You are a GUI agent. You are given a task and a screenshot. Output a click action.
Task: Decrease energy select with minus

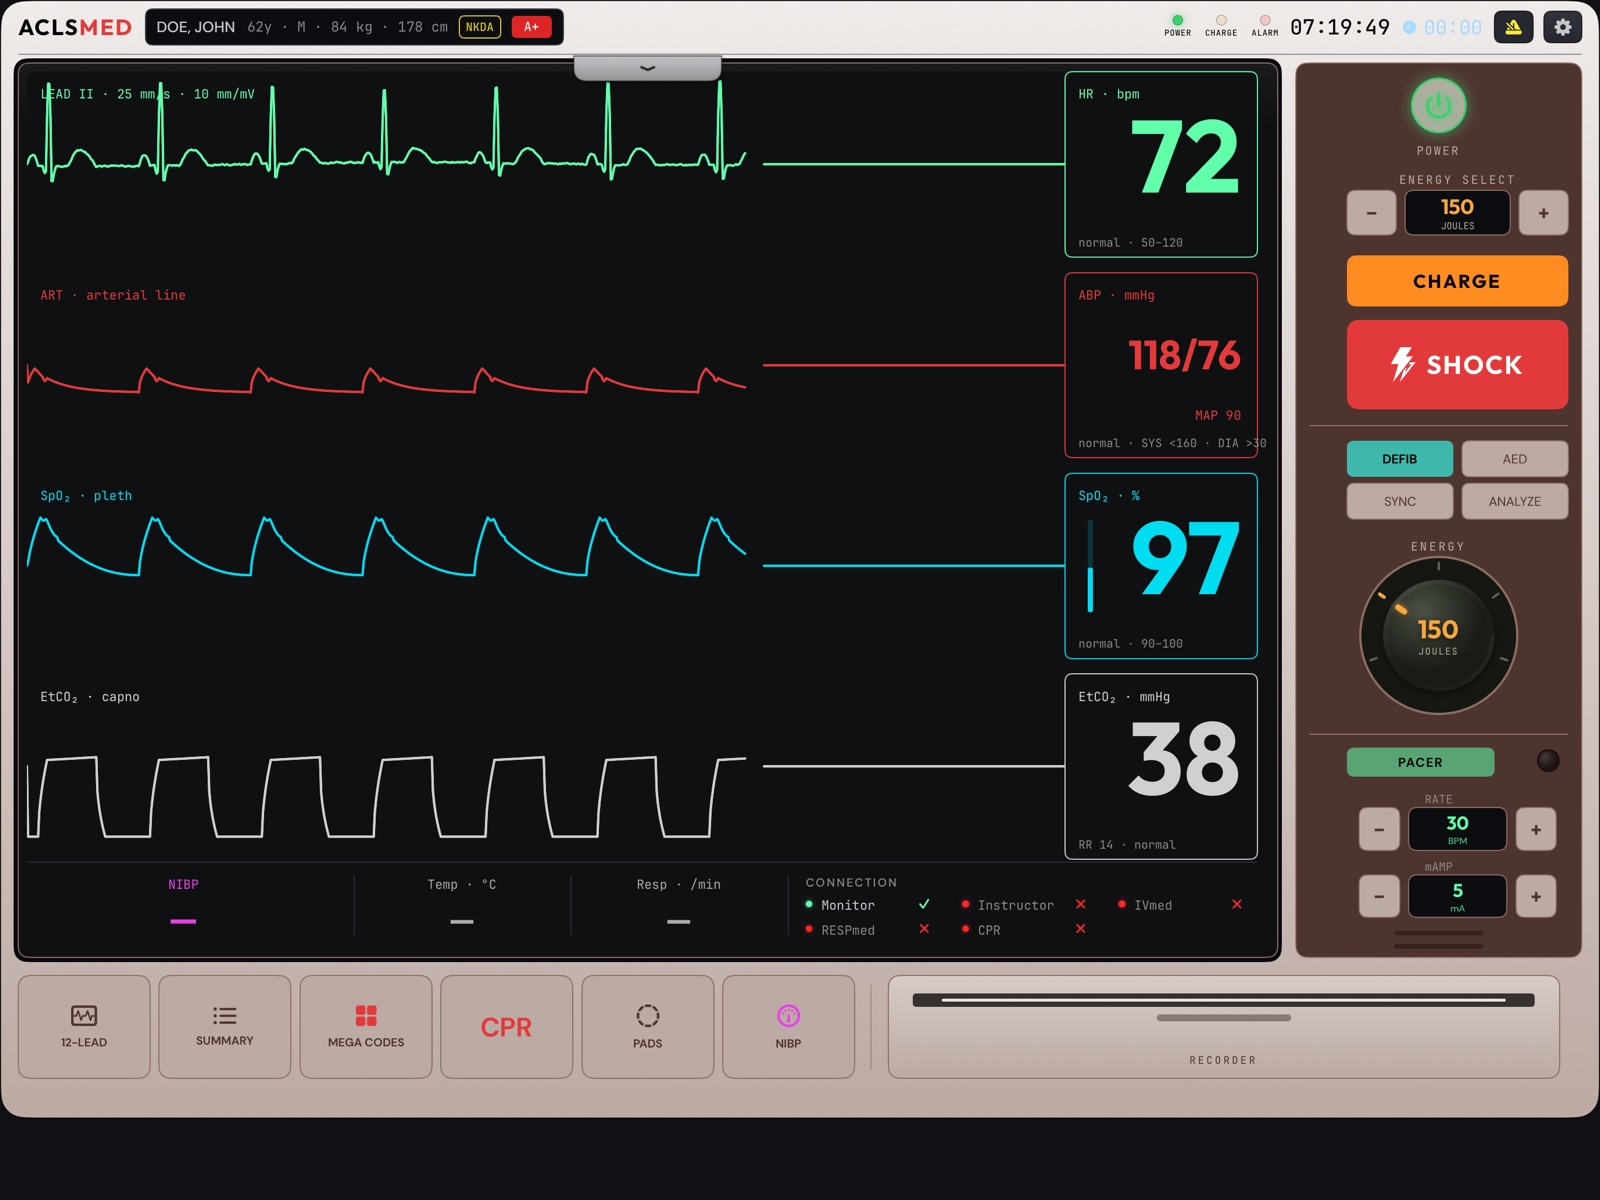(1371, 213)
